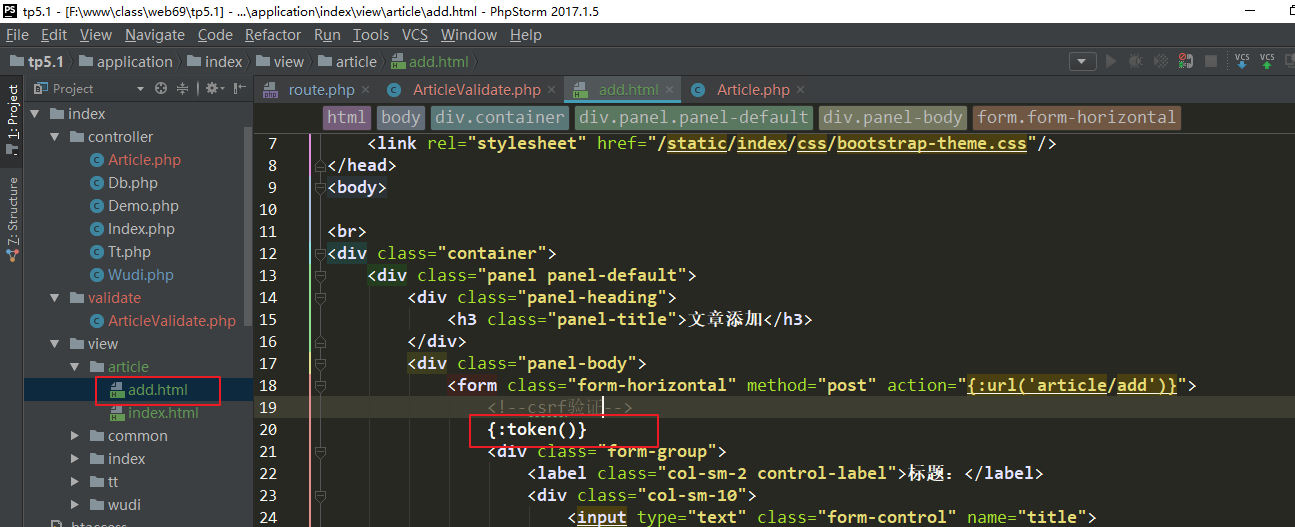The image size is (1295, 527).
Task: Expand the common folder in tree
Action: click(75, 436)
